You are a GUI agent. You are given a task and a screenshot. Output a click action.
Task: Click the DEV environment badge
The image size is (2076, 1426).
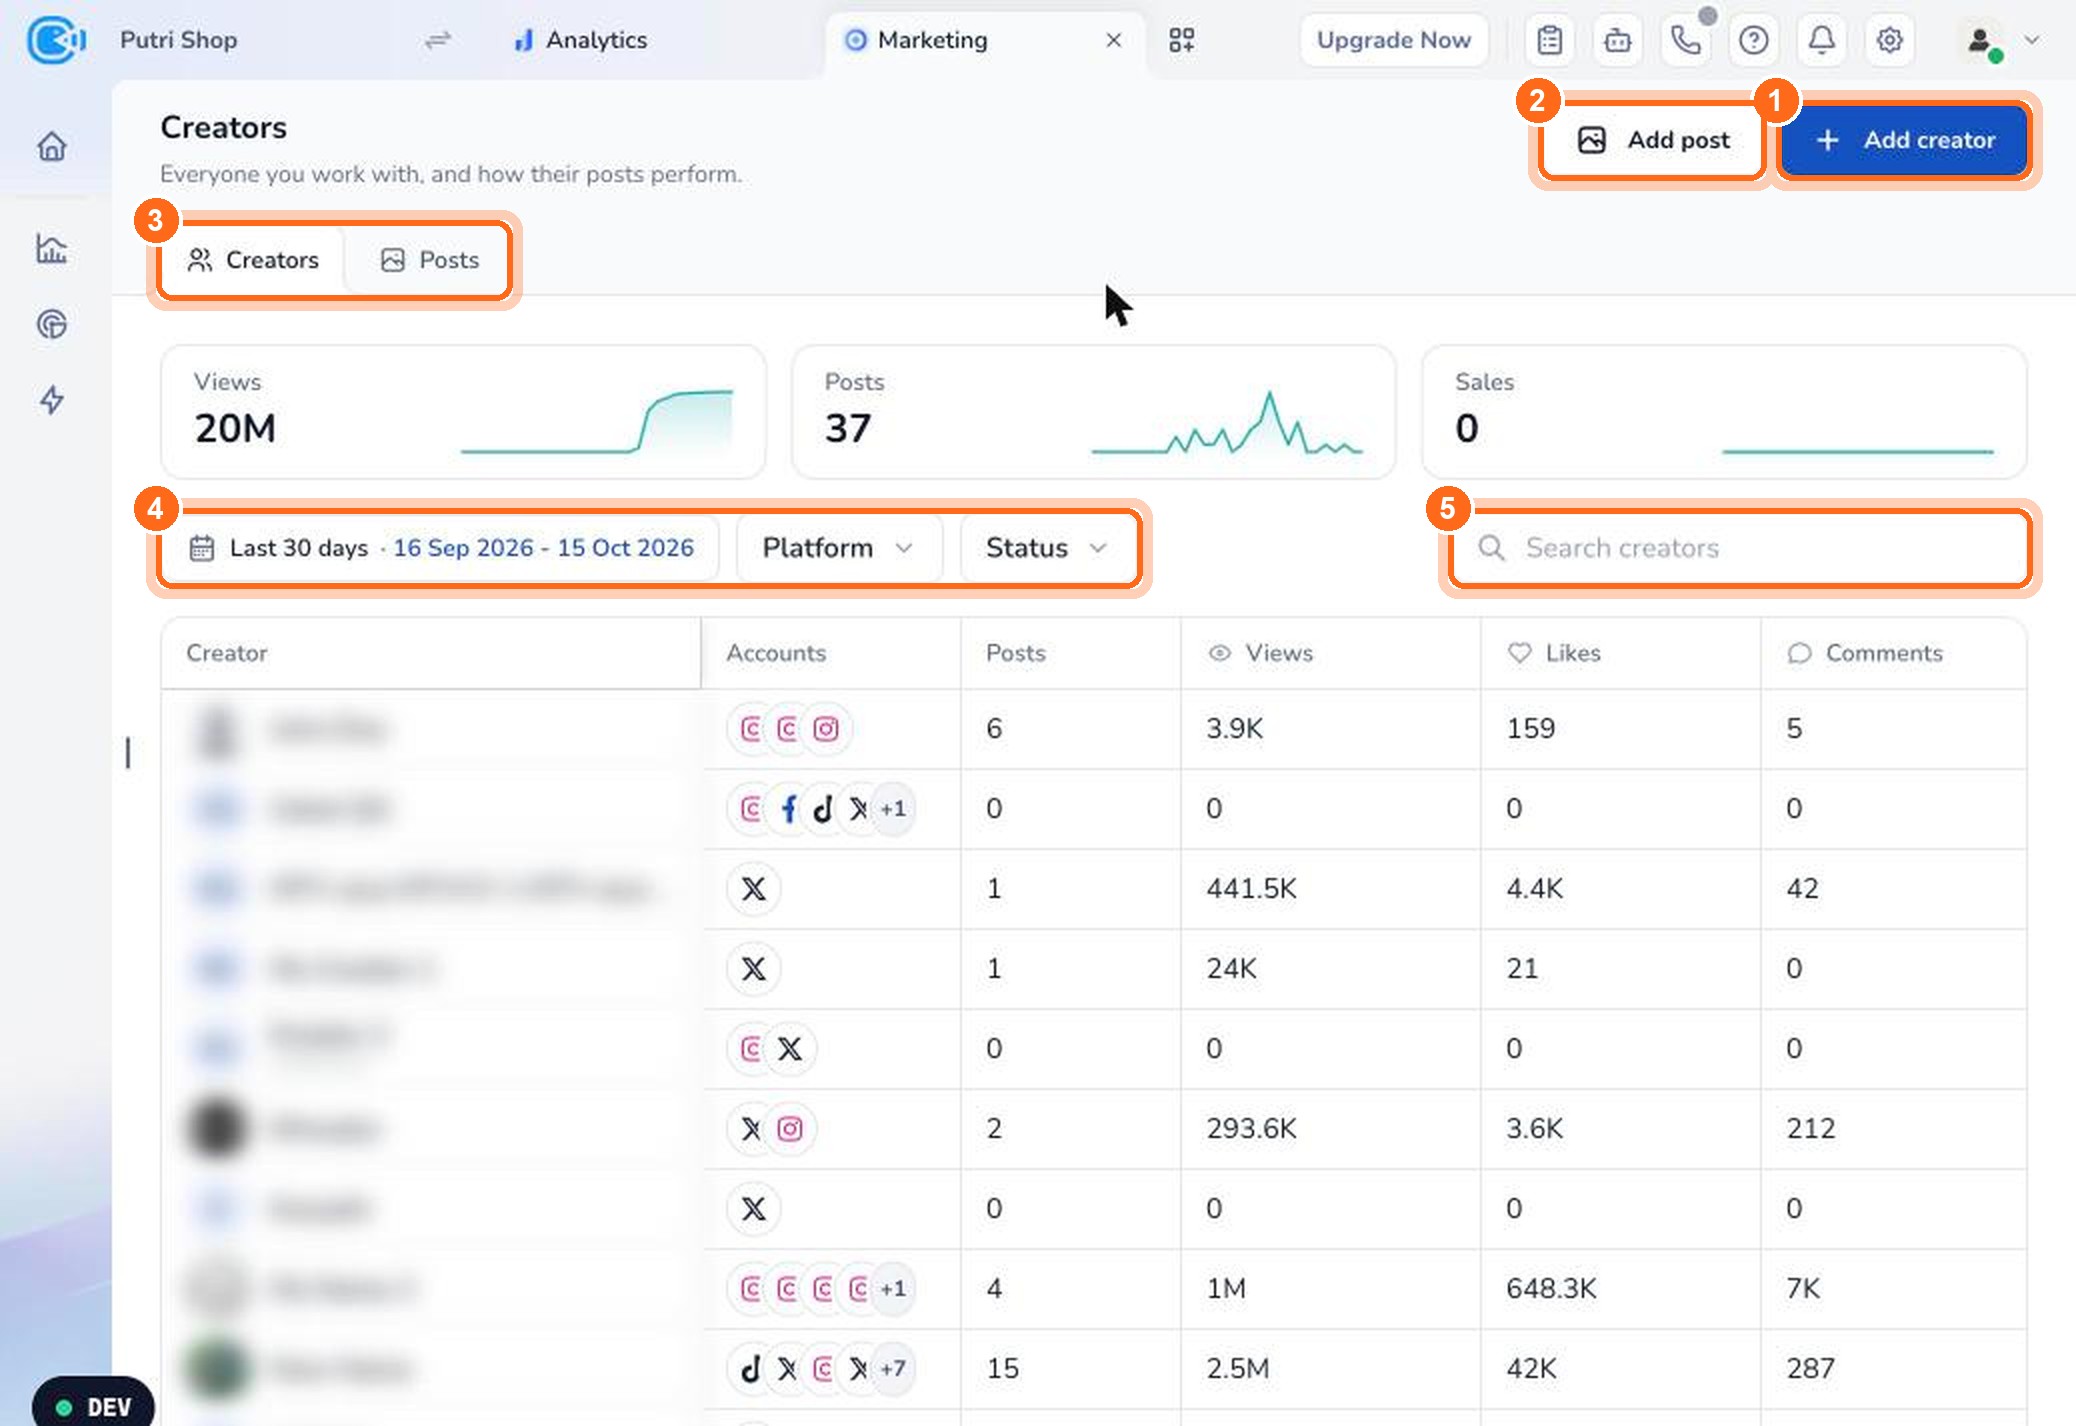(x=93, y=1407)
